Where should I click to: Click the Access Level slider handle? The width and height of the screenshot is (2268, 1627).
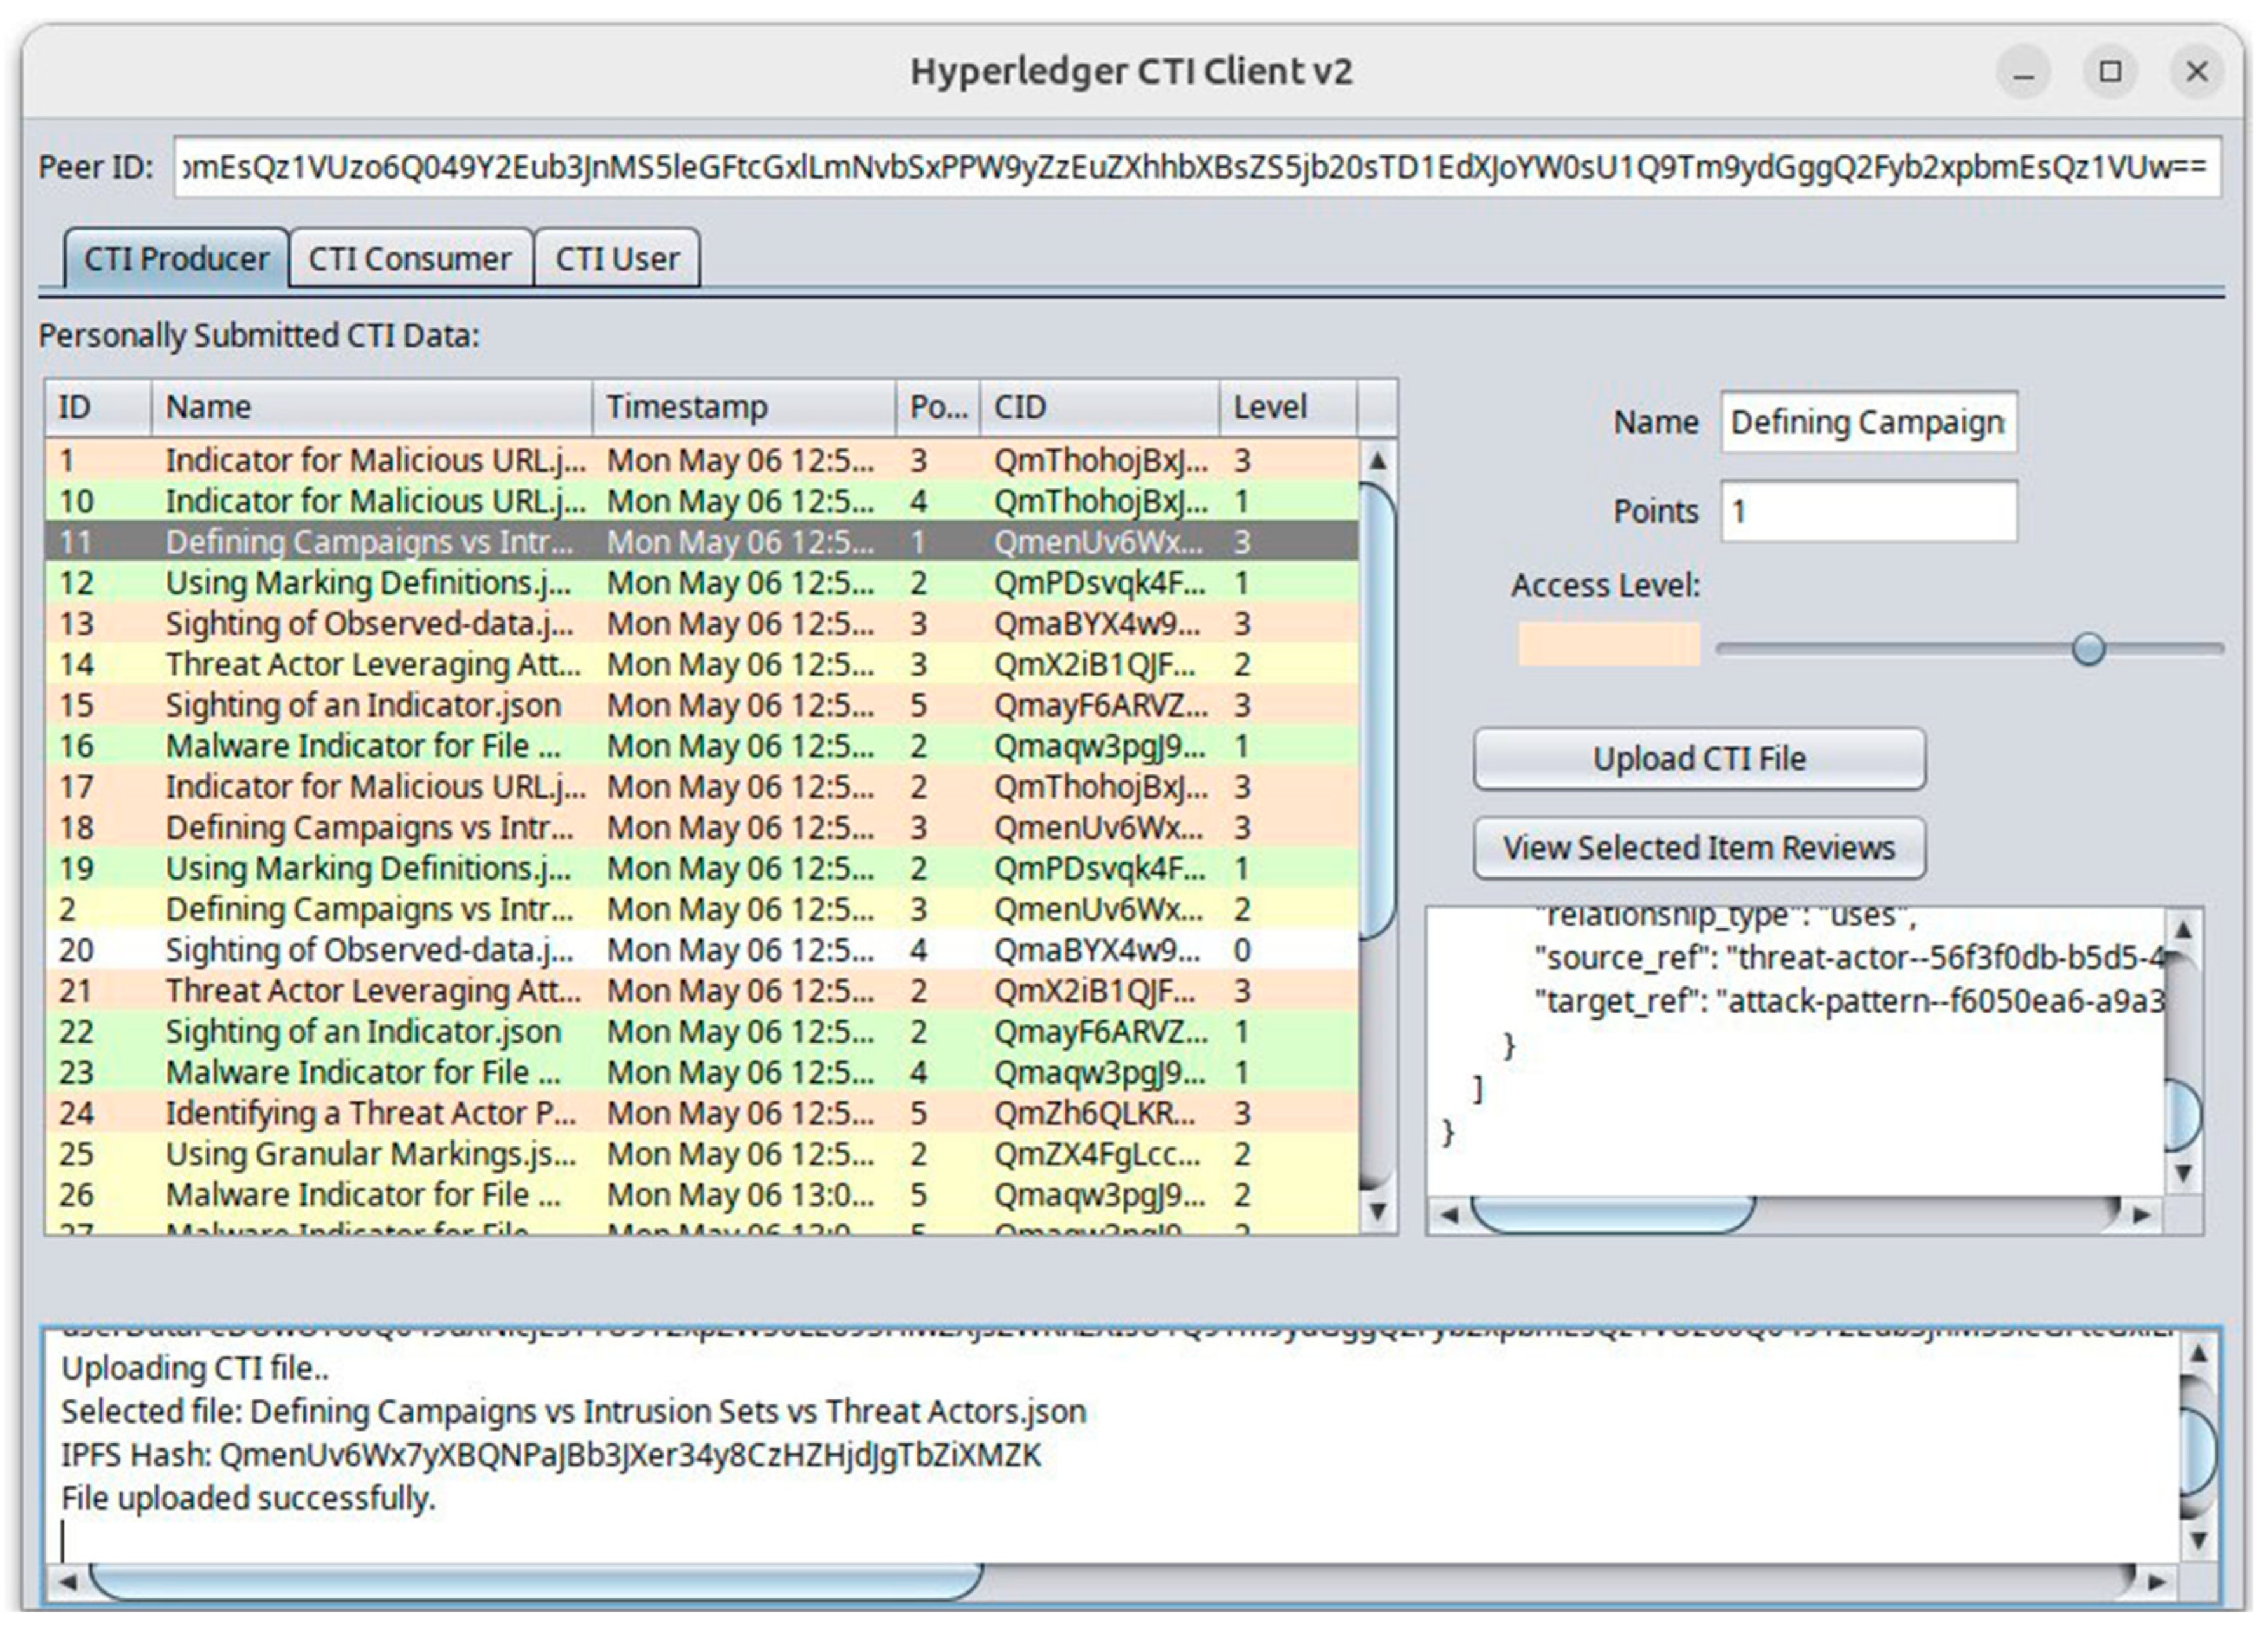coord(2088,649)
